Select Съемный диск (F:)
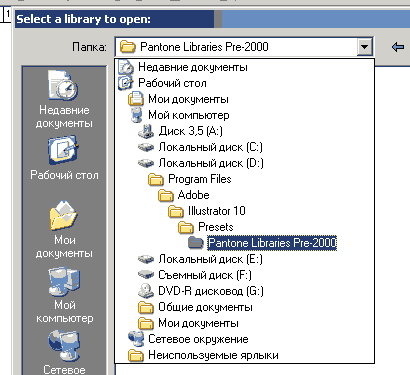Image resolution: width=410 pixels, height=375 pixels. pyautogui.click(x=244, y=275)
